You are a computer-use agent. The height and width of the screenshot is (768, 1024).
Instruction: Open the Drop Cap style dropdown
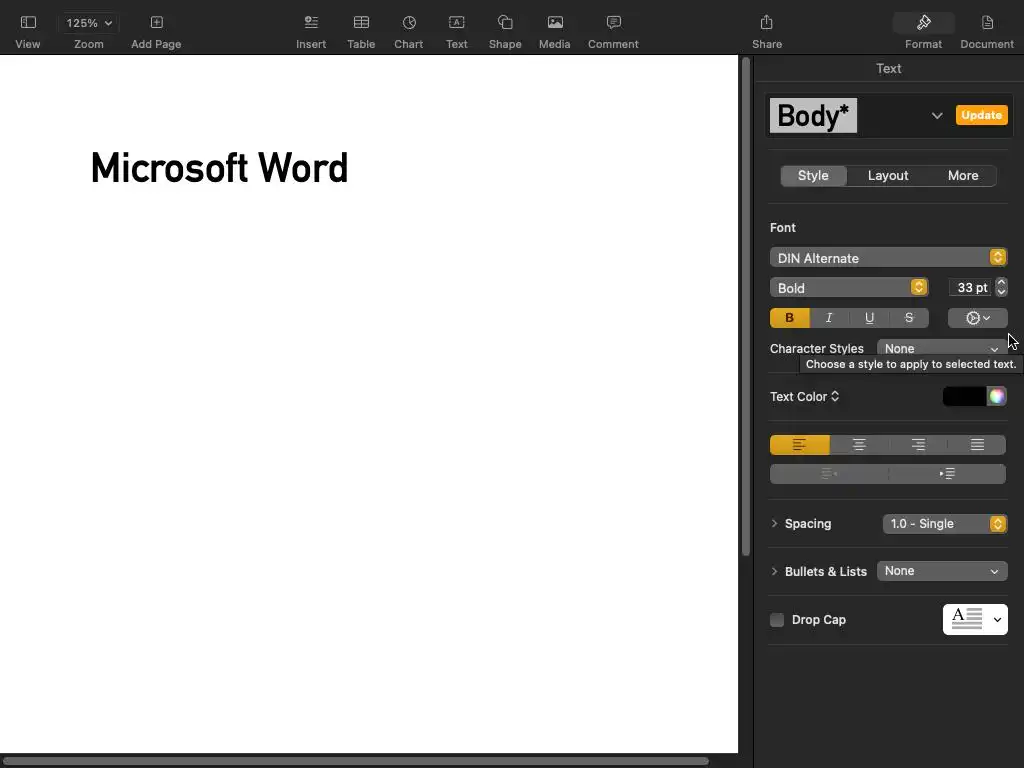[x=975, y=620]
